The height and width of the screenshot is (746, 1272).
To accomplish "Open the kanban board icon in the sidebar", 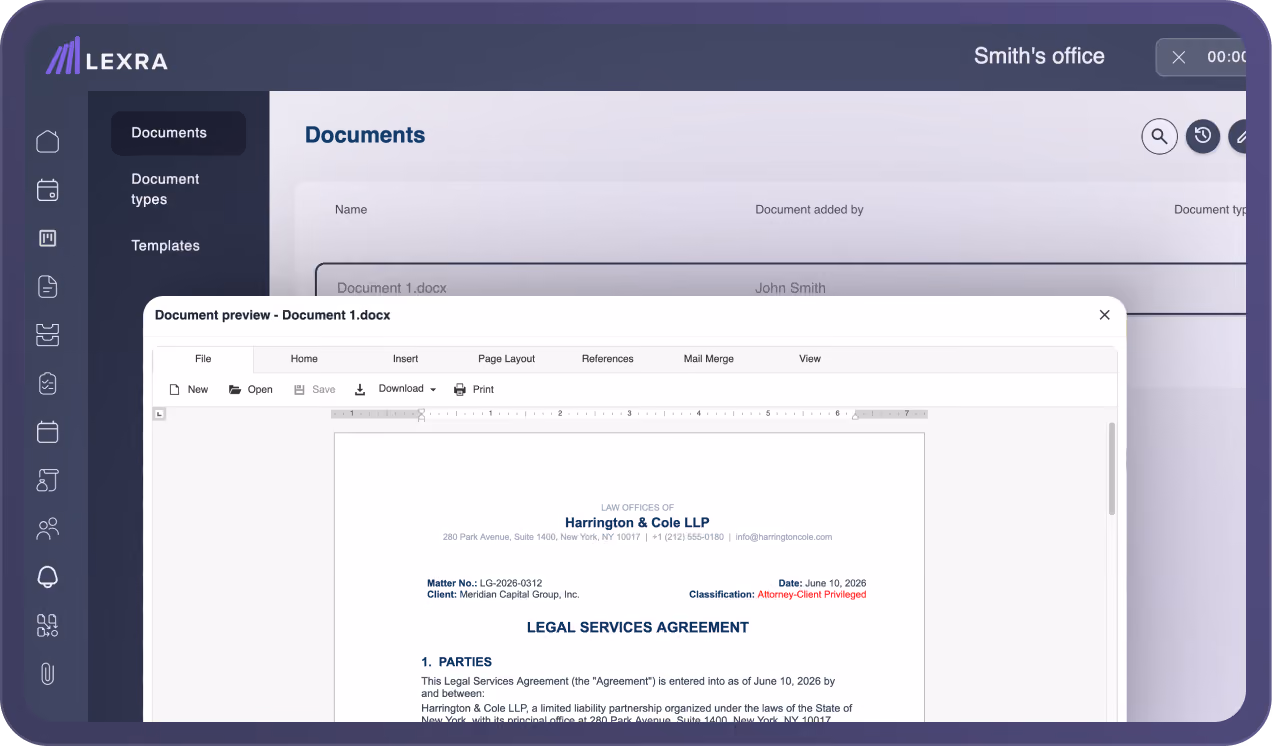I will (x=47, y=238).
